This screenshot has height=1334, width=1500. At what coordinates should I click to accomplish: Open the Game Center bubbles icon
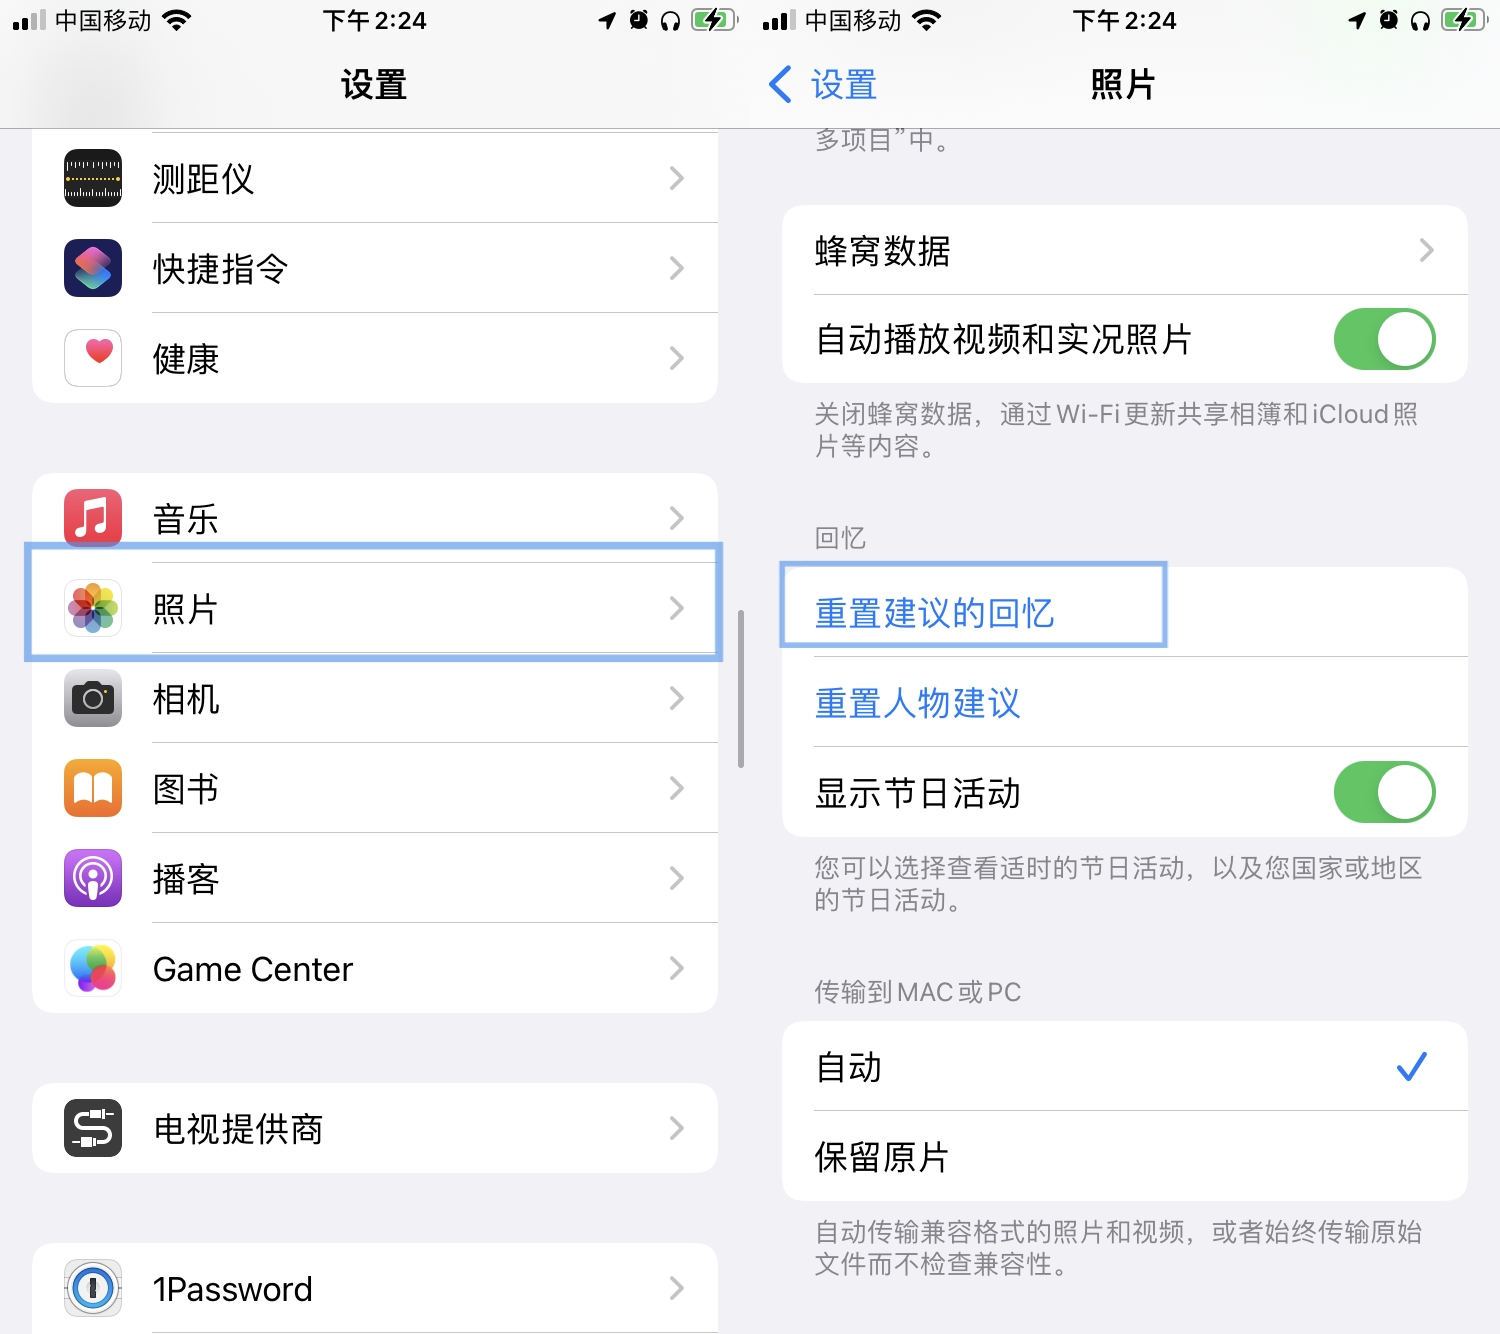93,968
